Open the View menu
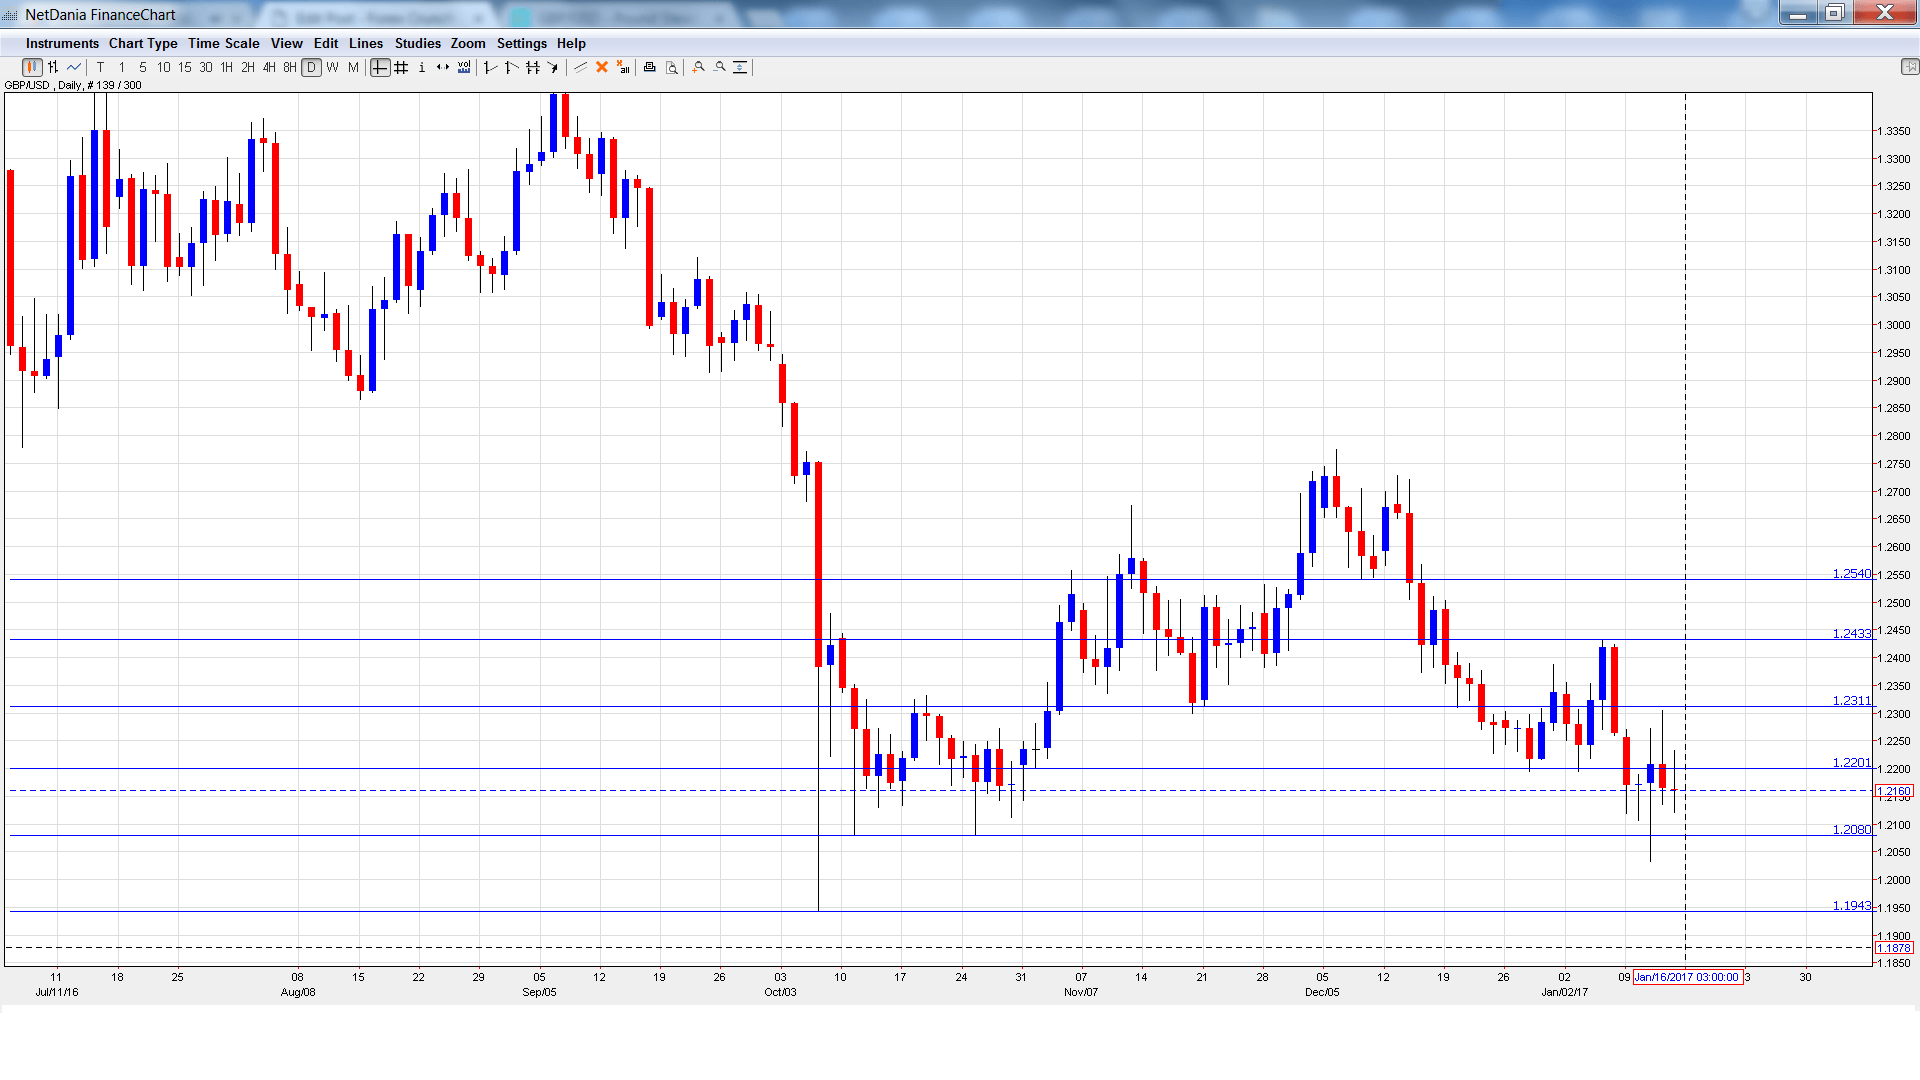Viewport: 1920px width, 1080px height. [287, 44]
